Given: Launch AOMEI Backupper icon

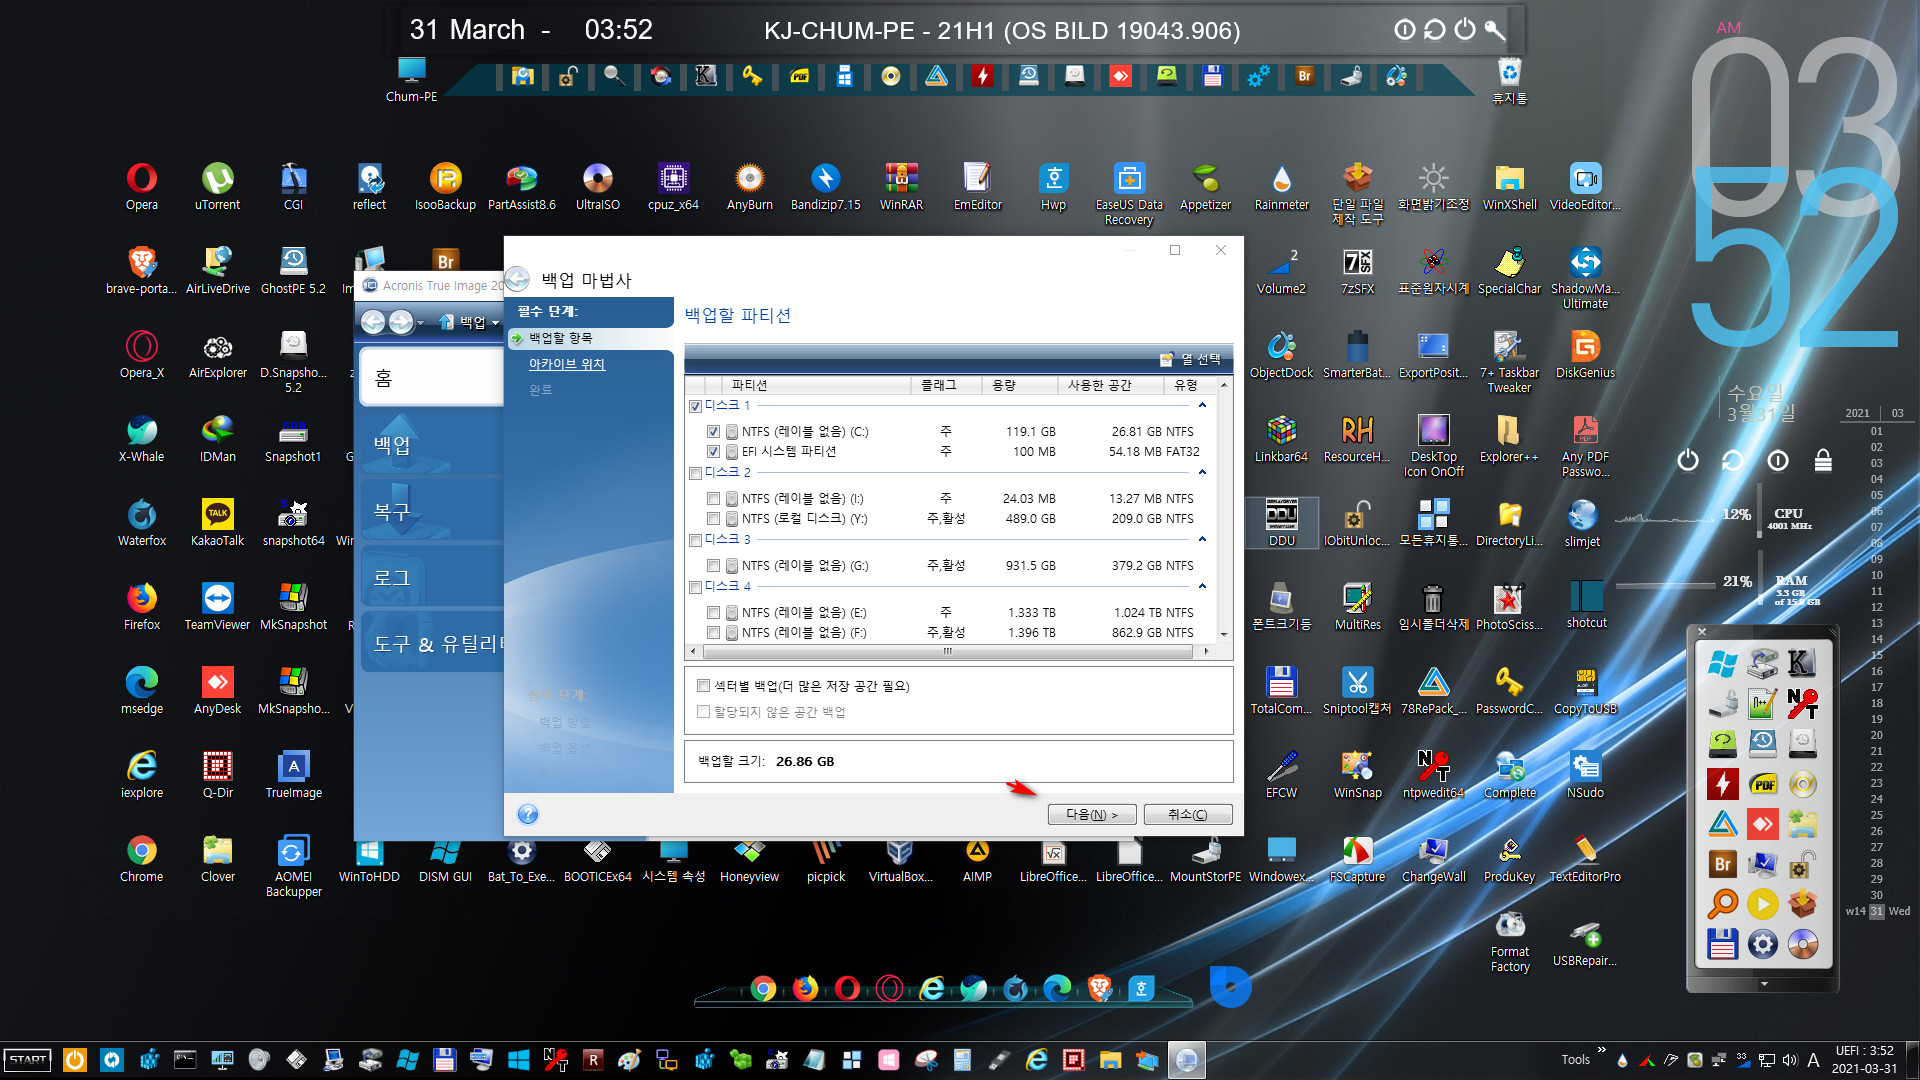Looking at the screenshot, I should pos(293,866).
